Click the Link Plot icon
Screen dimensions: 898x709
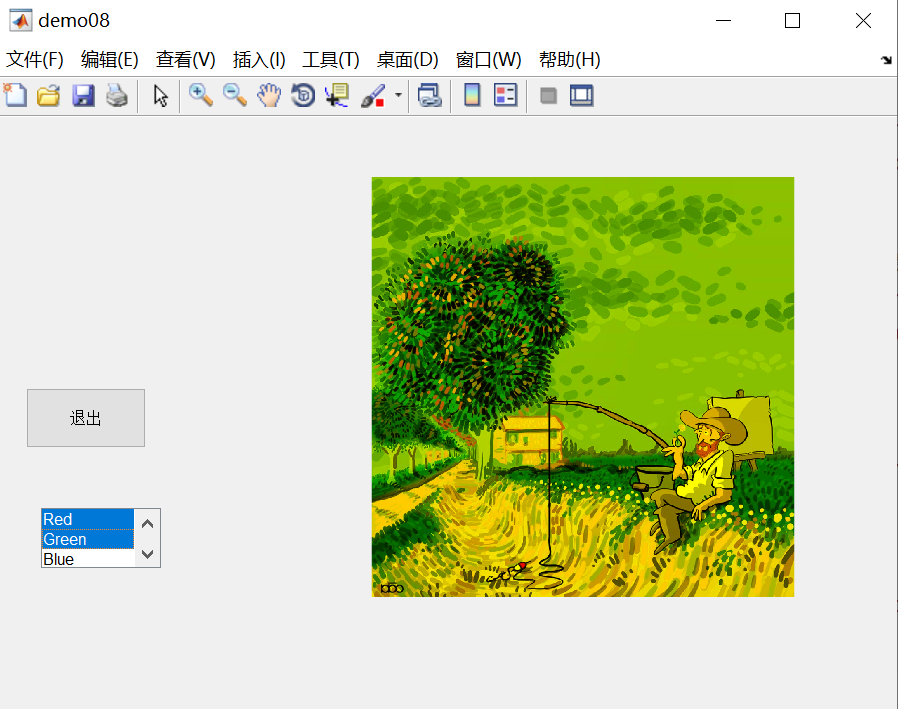430,95
